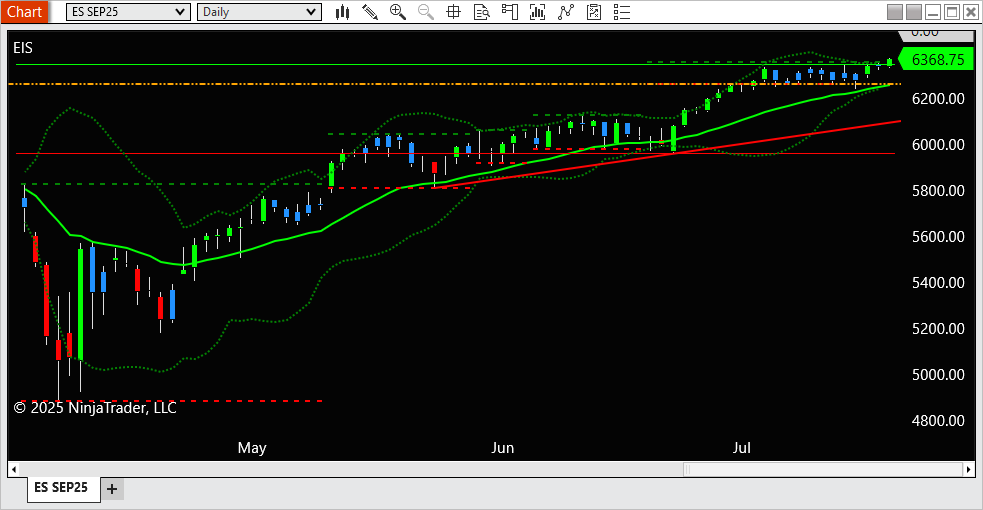Click the 5600.00 price axis label
This screenshot has width=983, height=510.
938,237
